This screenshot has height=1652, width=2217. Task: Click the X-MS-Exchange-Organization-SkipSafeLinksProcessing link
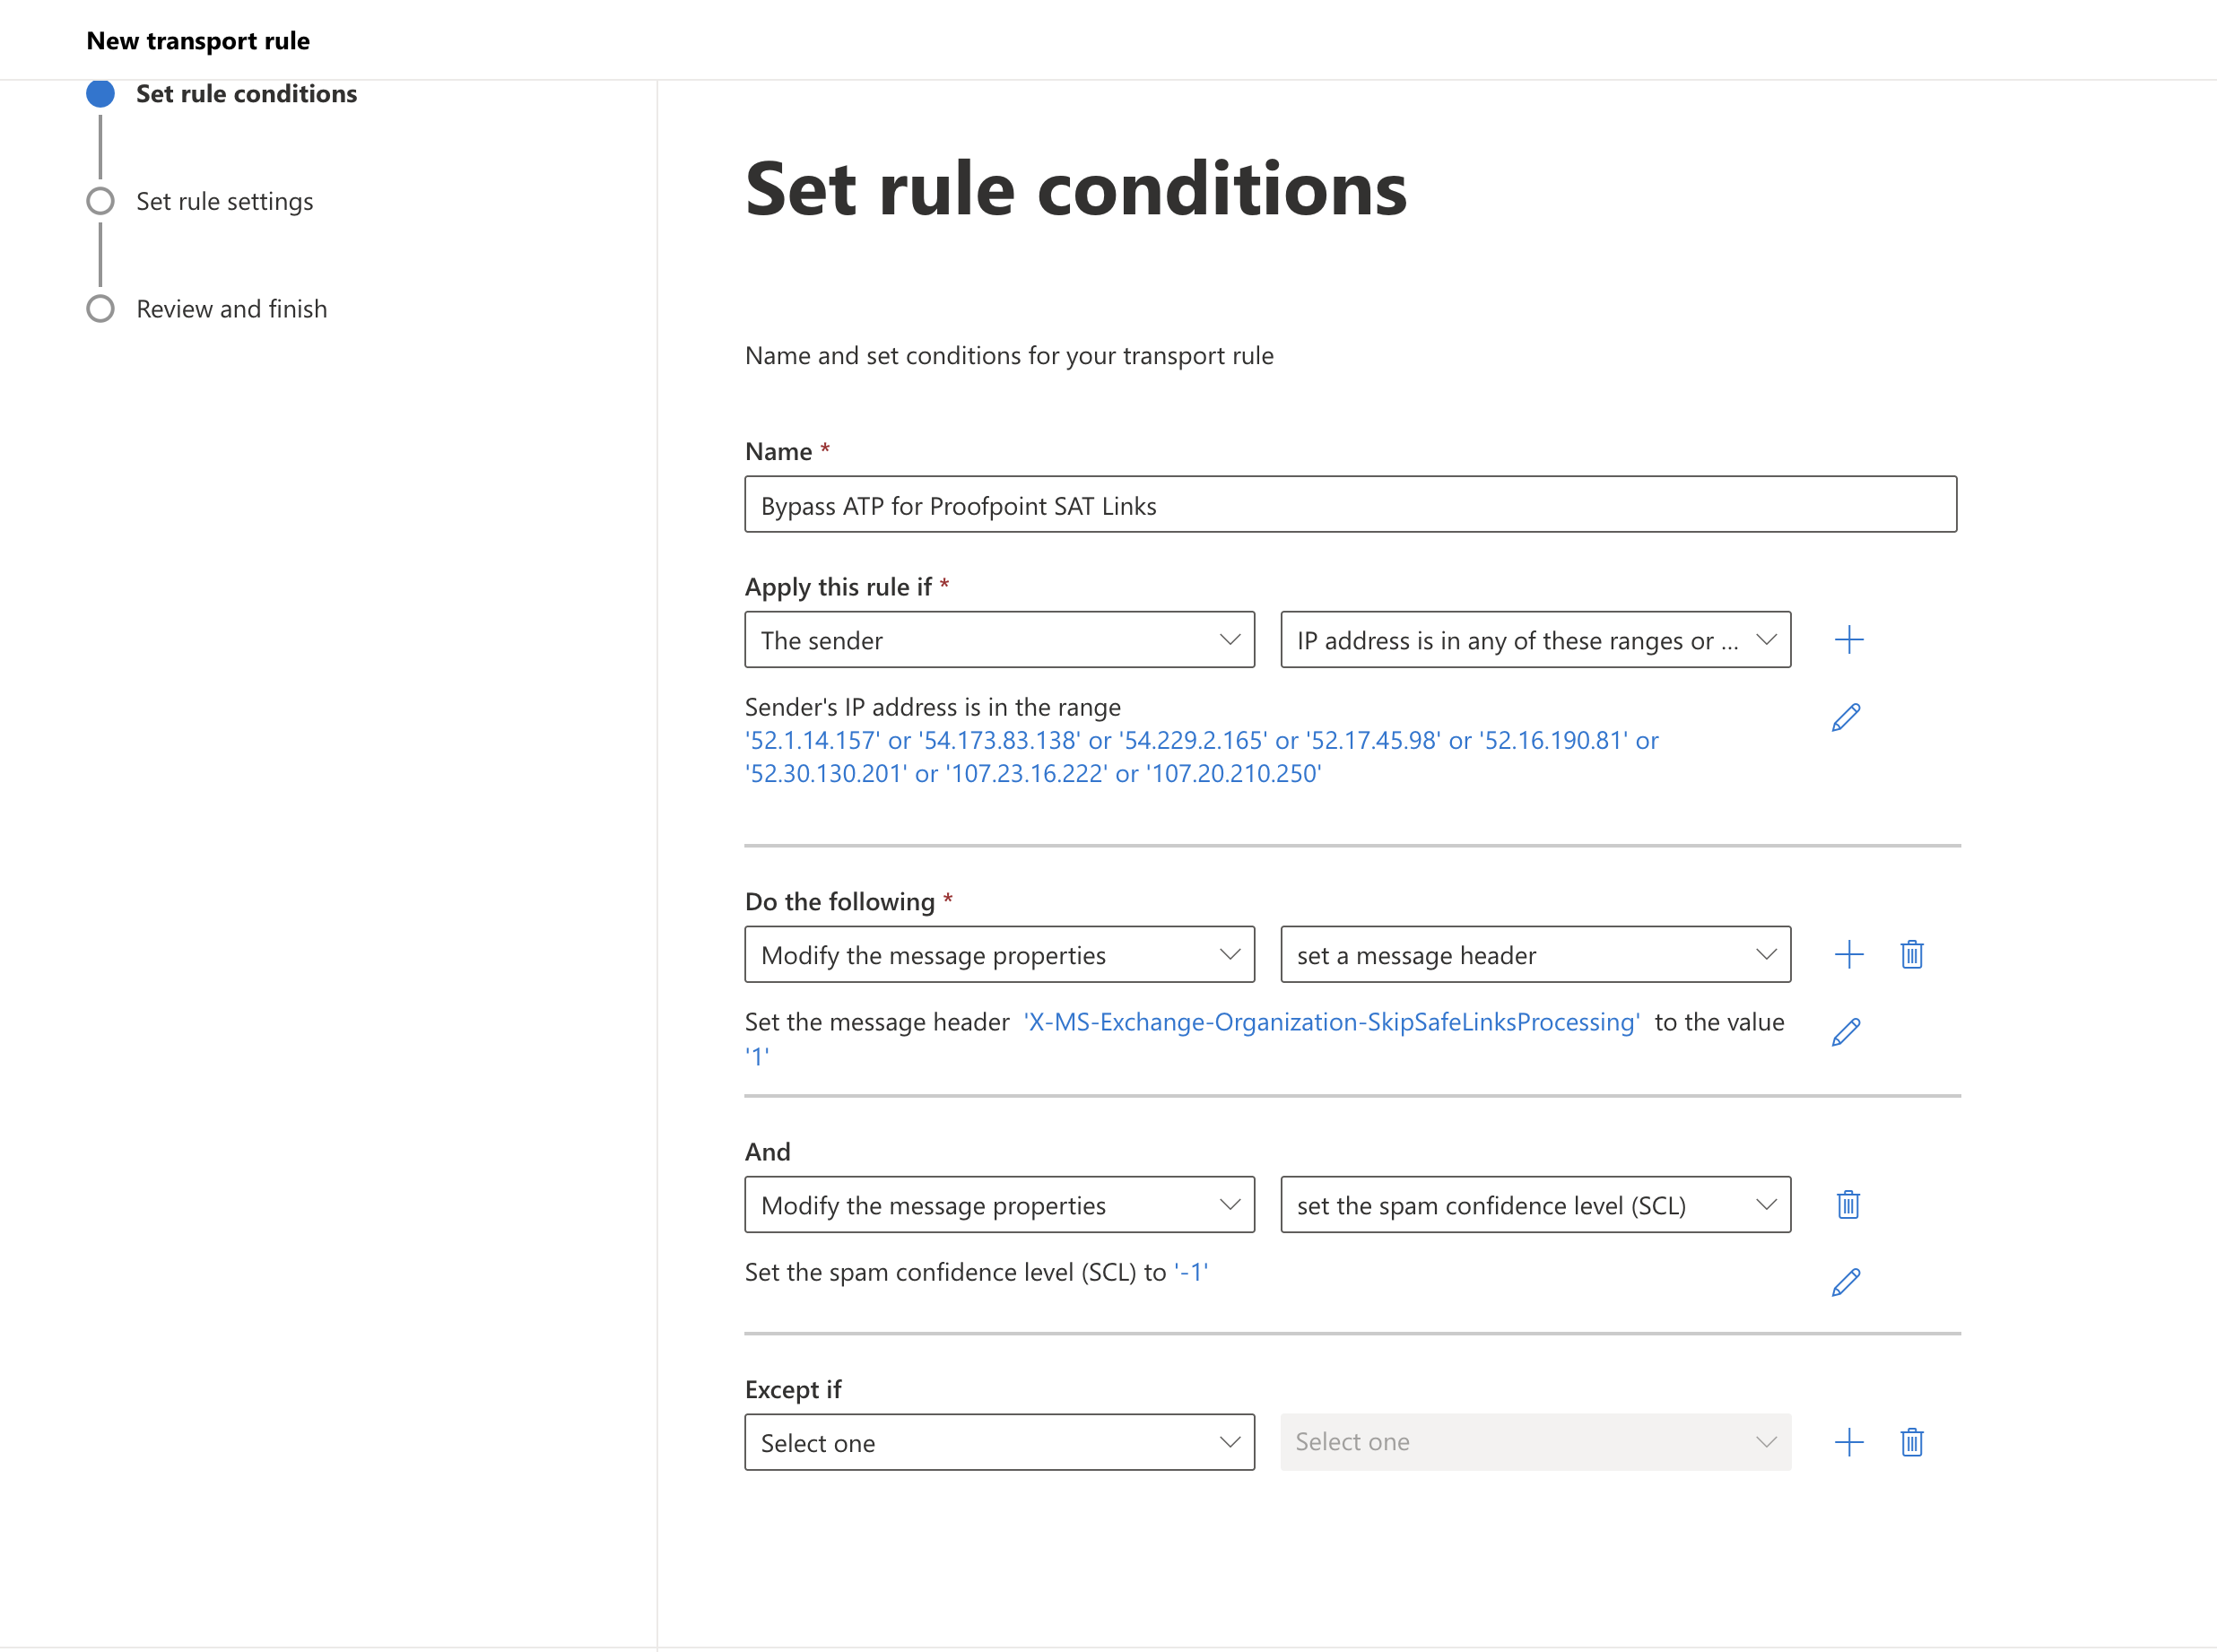click(x=1330, y=1022)
